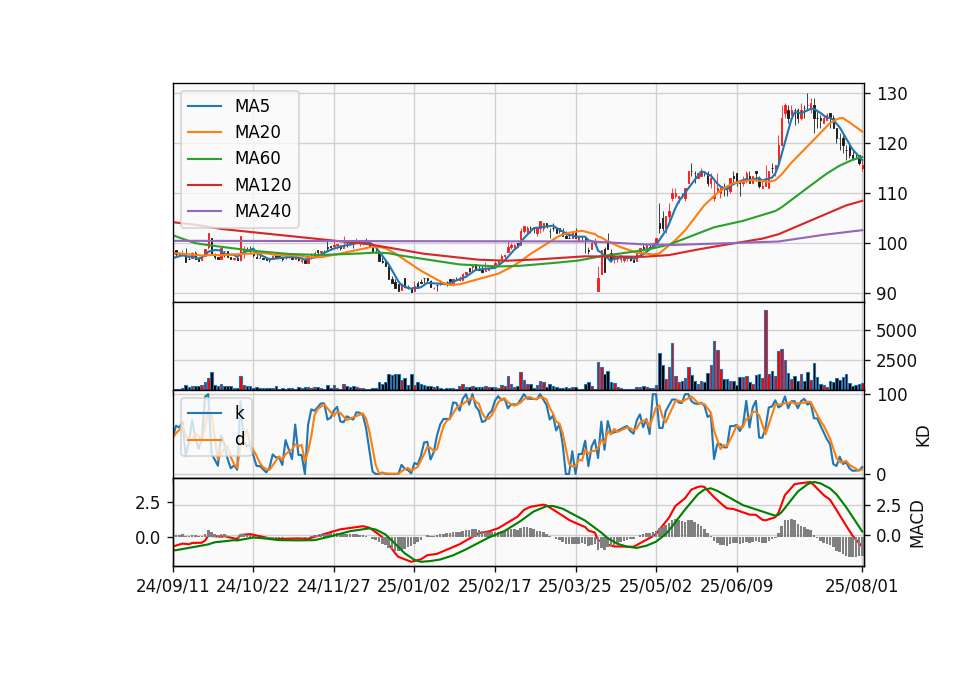
Task: Click the tallest volume bar
Action: [x=765, y=350]
